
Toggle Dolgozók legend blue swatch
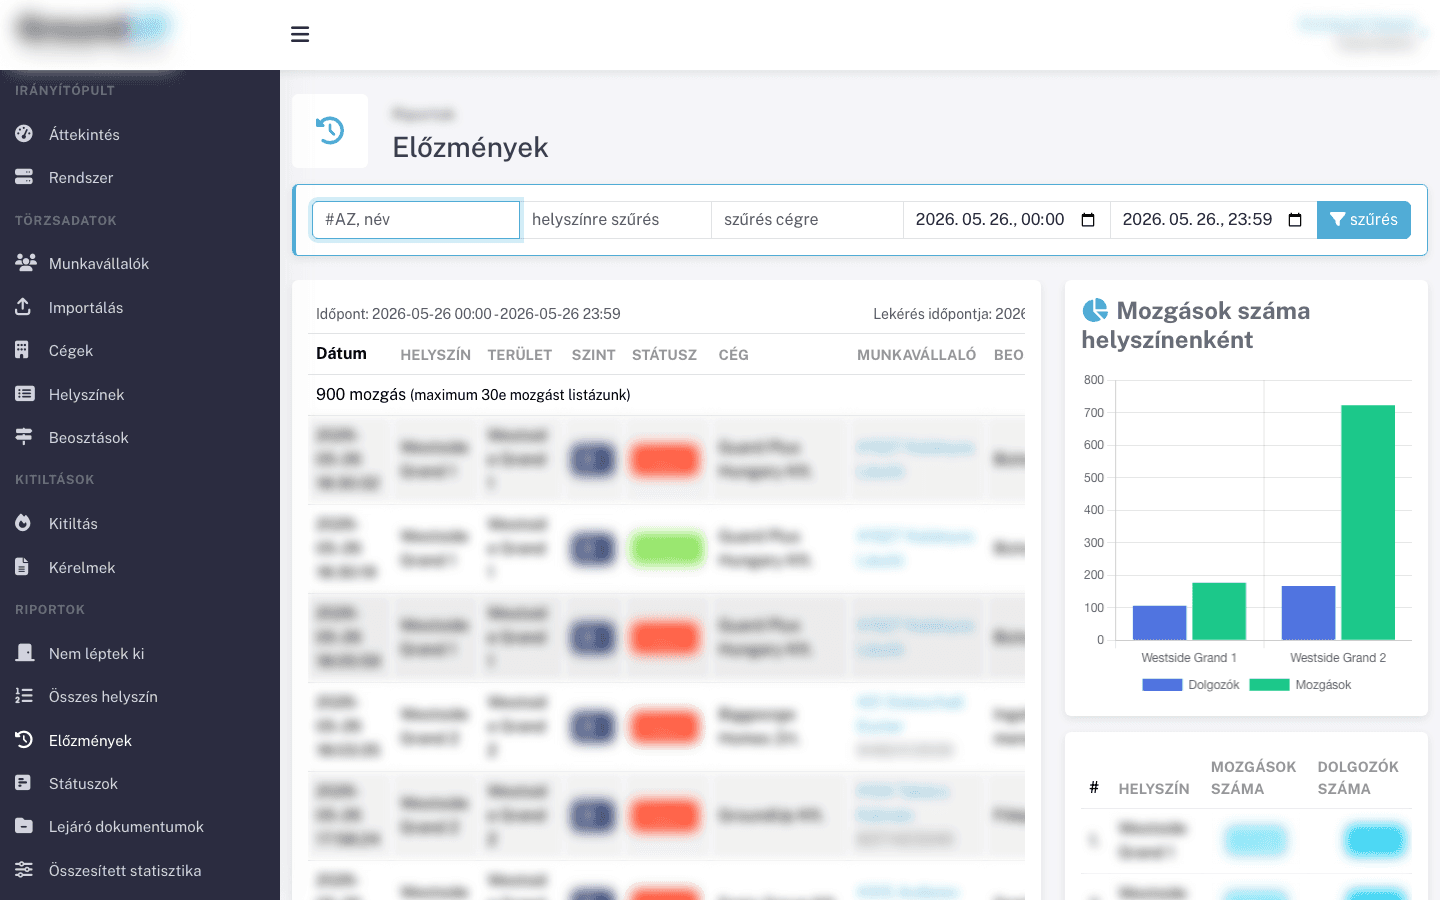[x=1162, y=685]
